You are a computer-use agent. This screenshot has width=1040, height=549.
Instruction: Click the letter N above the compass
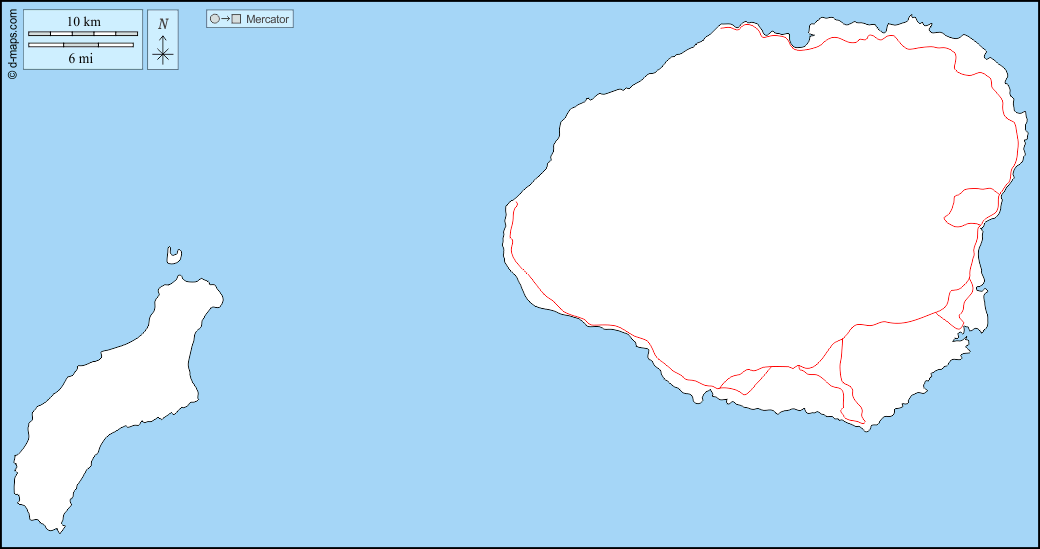(163, 23)
